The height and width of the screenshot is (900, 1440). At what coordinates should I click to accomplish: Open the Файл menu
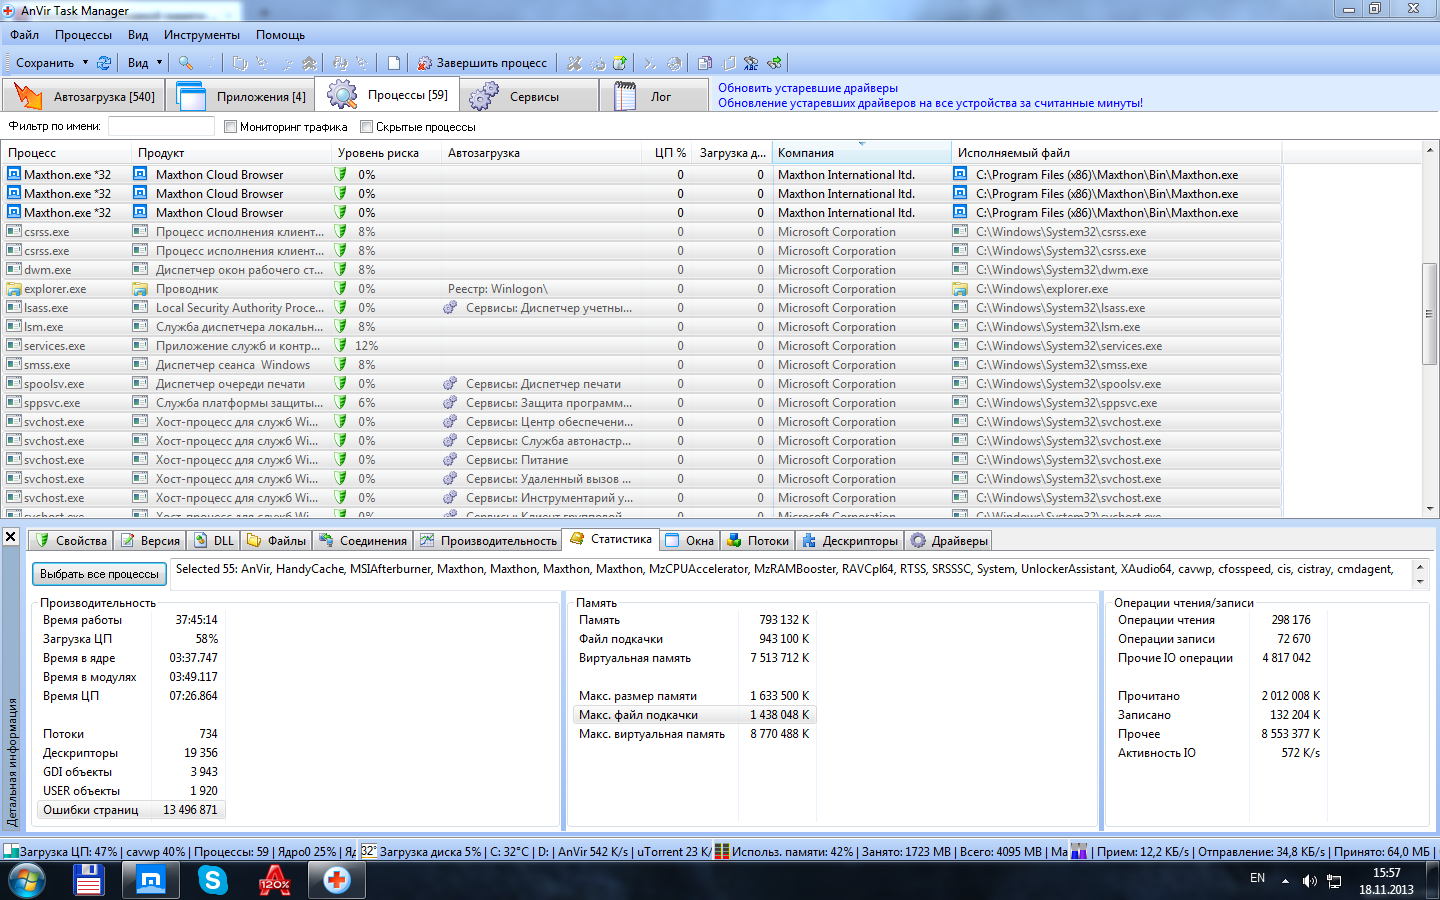click(25, 35)
